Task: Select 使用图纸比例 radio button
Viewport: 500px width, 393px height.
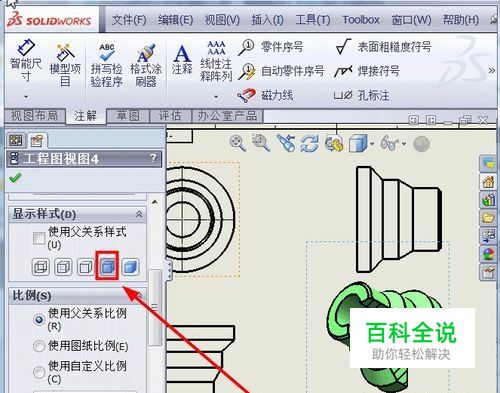Action: (x=39, y=346)
